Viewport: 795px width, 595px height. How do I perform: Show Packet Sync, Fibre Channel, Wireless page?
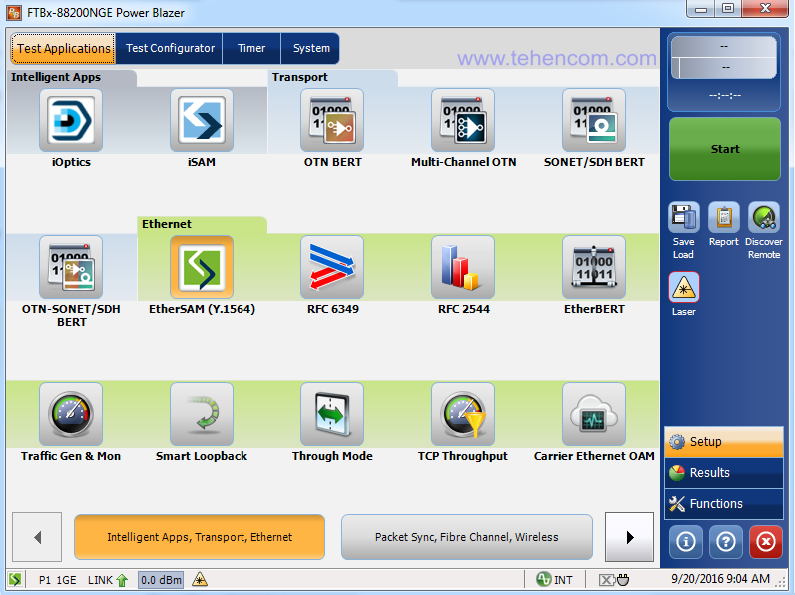click(467, 537)
